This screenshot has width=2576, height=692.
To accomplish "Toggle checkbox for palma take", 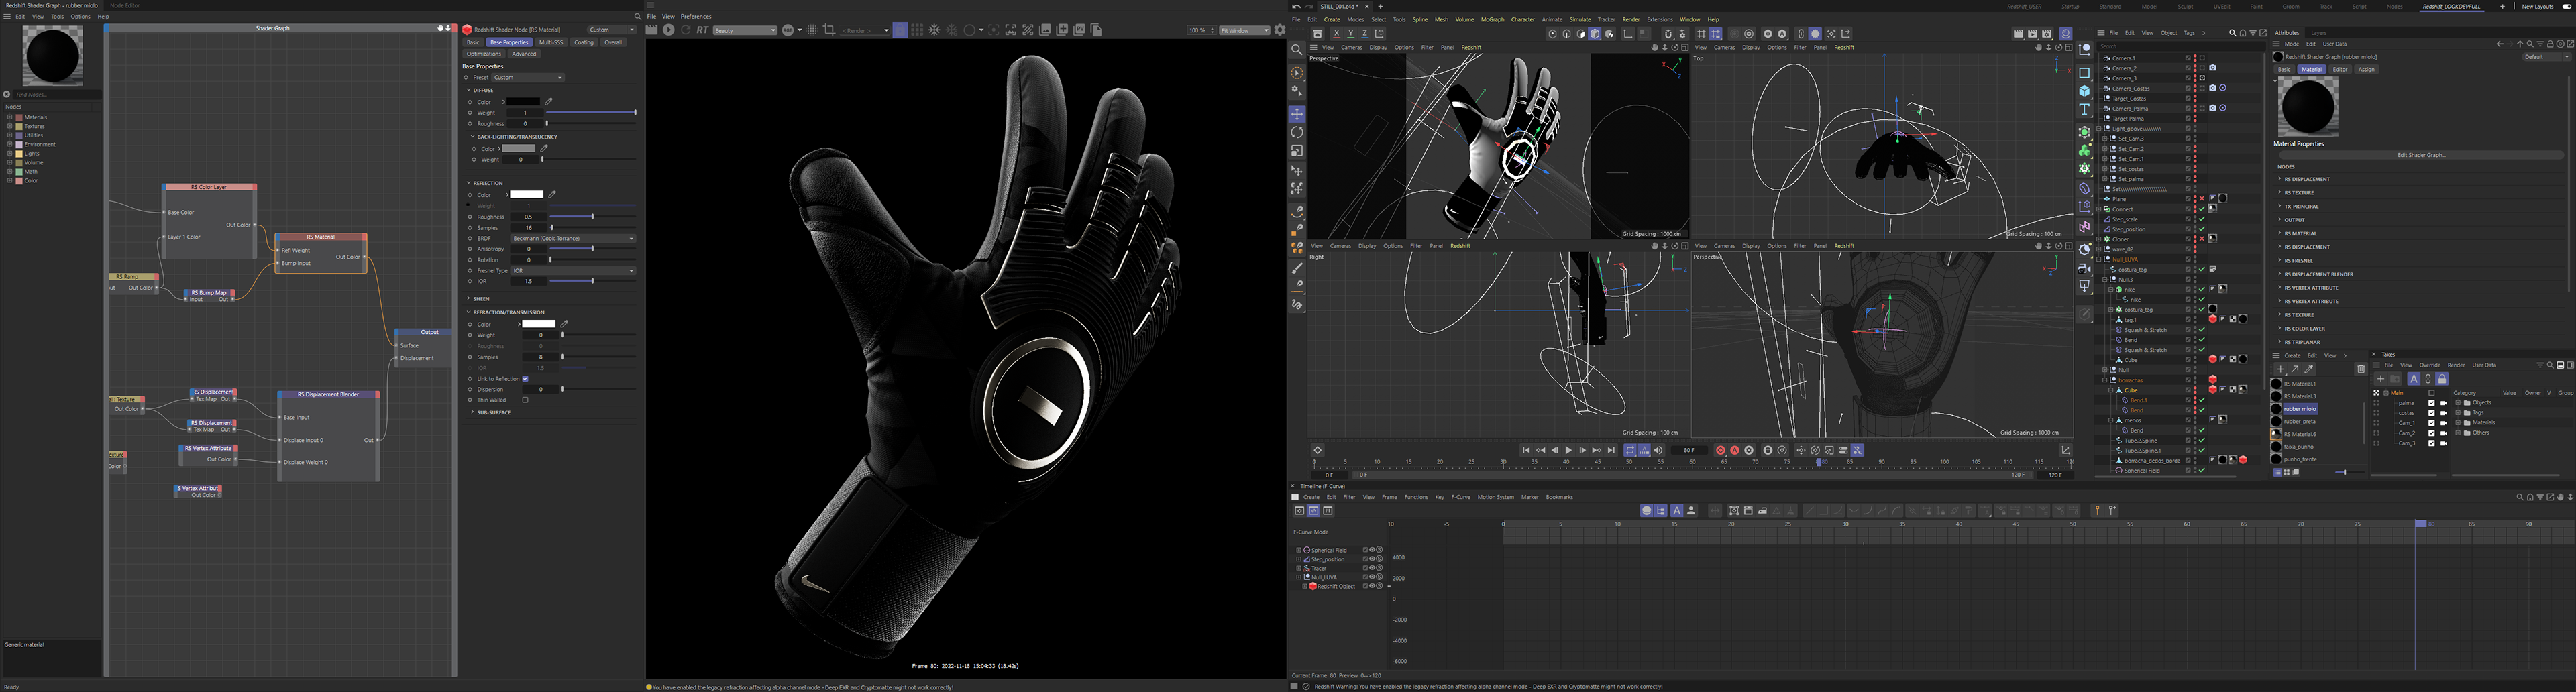I will [2432, 403].
